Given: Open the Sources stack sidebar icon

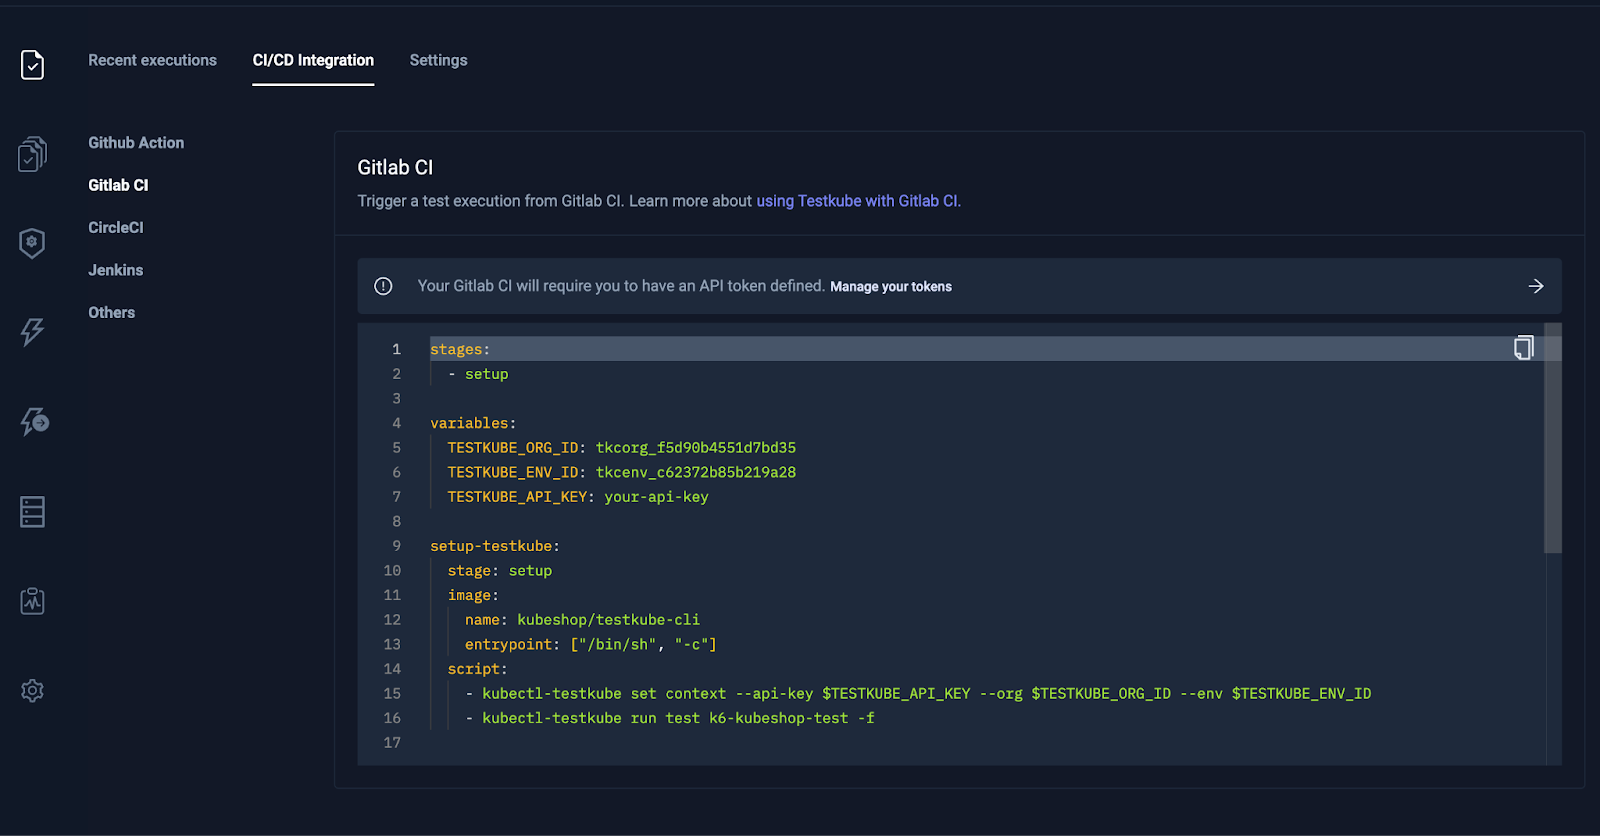Looking at the screenshot, I should click(32, 511).
